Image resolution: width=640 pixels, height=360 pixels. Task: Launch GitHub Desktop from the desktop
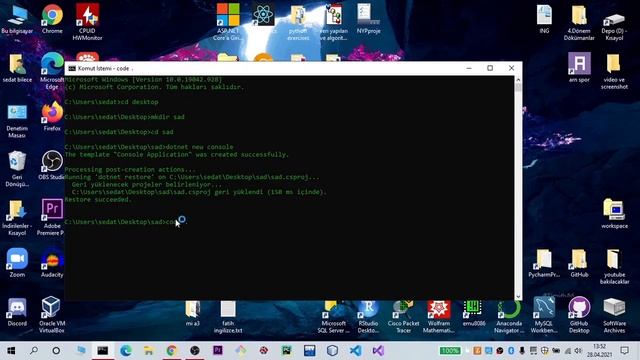click(579, 314)
